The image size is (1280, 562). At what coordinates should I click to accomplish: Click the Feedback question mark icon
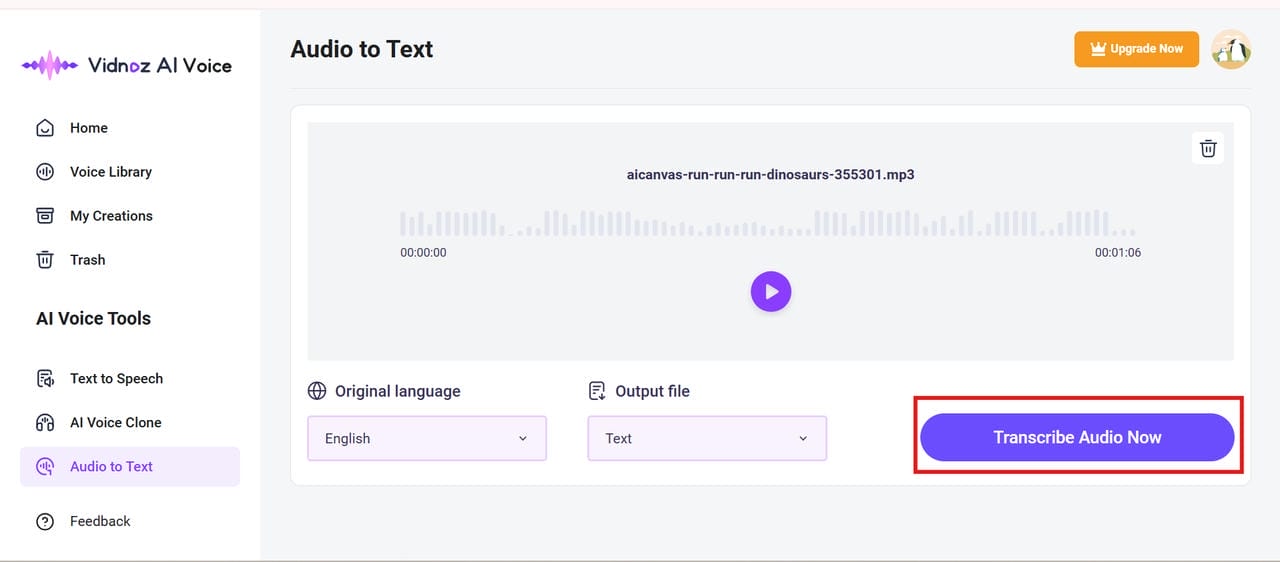[45, 522]
